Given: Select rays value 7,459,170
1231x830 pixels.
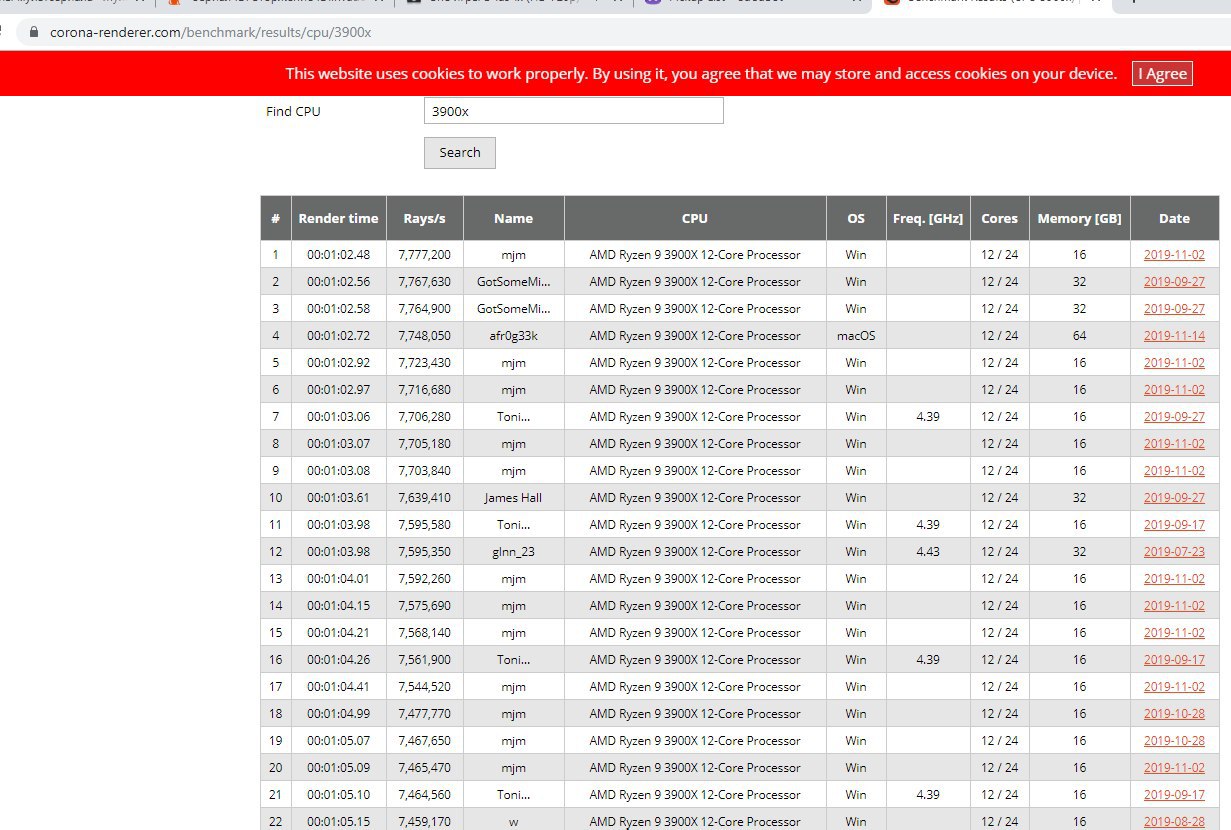Looking at the screenshot, I should [x=425, y=822].
